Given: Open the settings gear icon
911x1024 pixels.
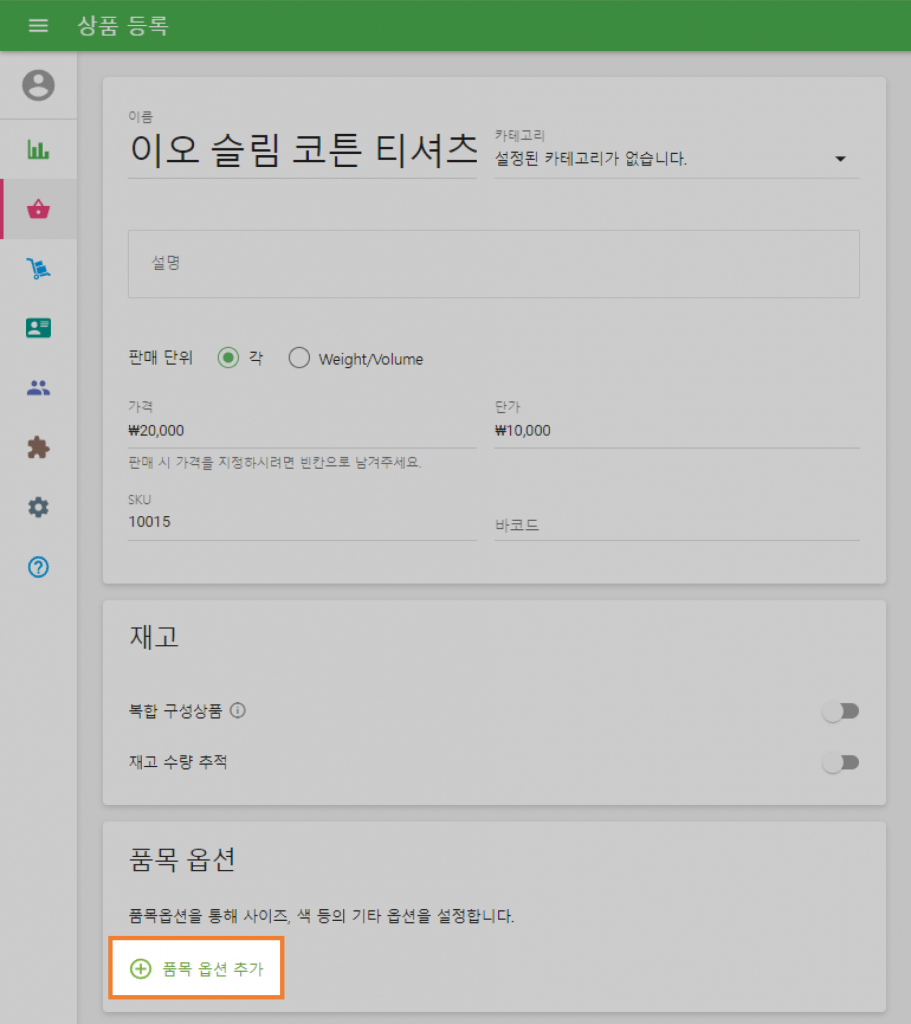Looking at the screenshot, I should tap(39, 507).
